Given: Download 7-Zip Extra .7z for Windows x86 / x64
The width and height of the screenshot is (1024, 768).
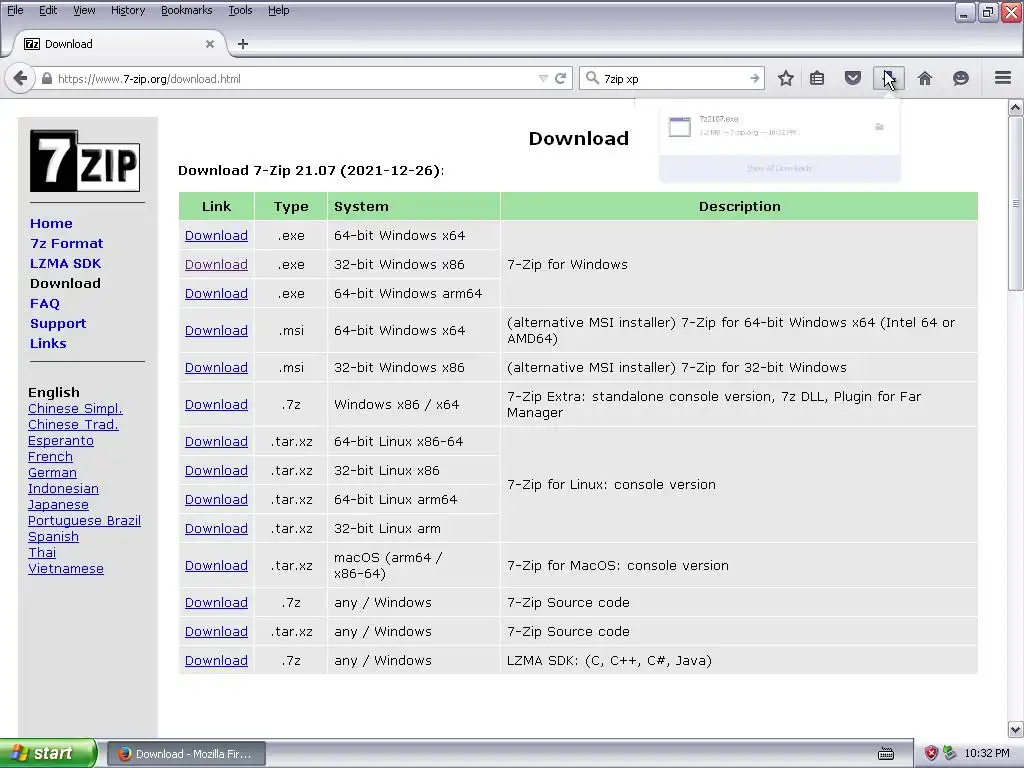Looking at the screenshot, I should [216, 405].
